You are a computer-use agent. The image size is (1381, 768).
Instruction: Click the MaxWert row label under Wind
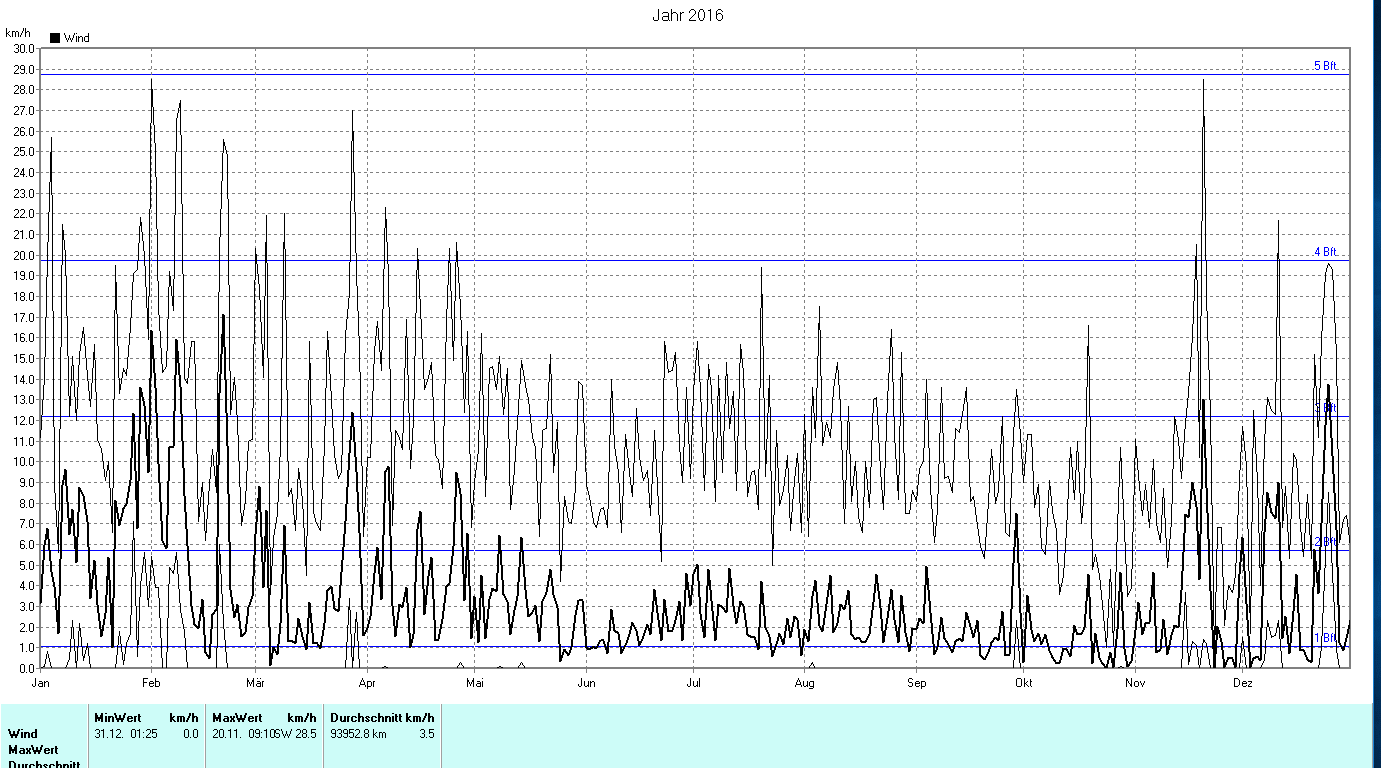point(33,750)
